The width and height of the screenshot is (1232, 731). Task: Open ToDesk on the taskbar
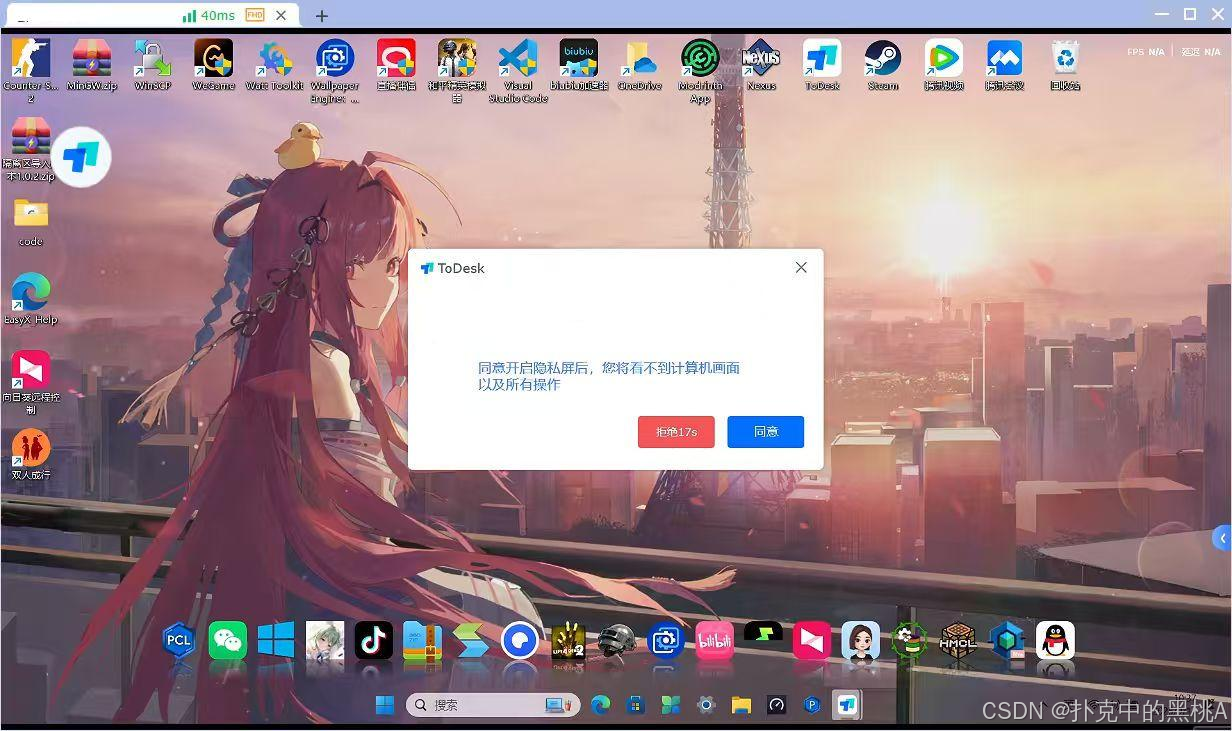[847, 705]
